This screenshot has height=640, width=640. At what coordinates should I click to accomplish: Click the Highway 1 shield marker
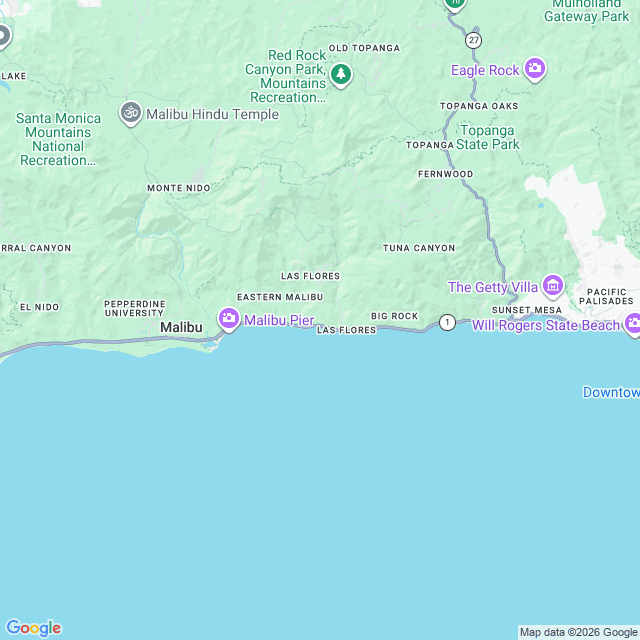click(447, 322)
